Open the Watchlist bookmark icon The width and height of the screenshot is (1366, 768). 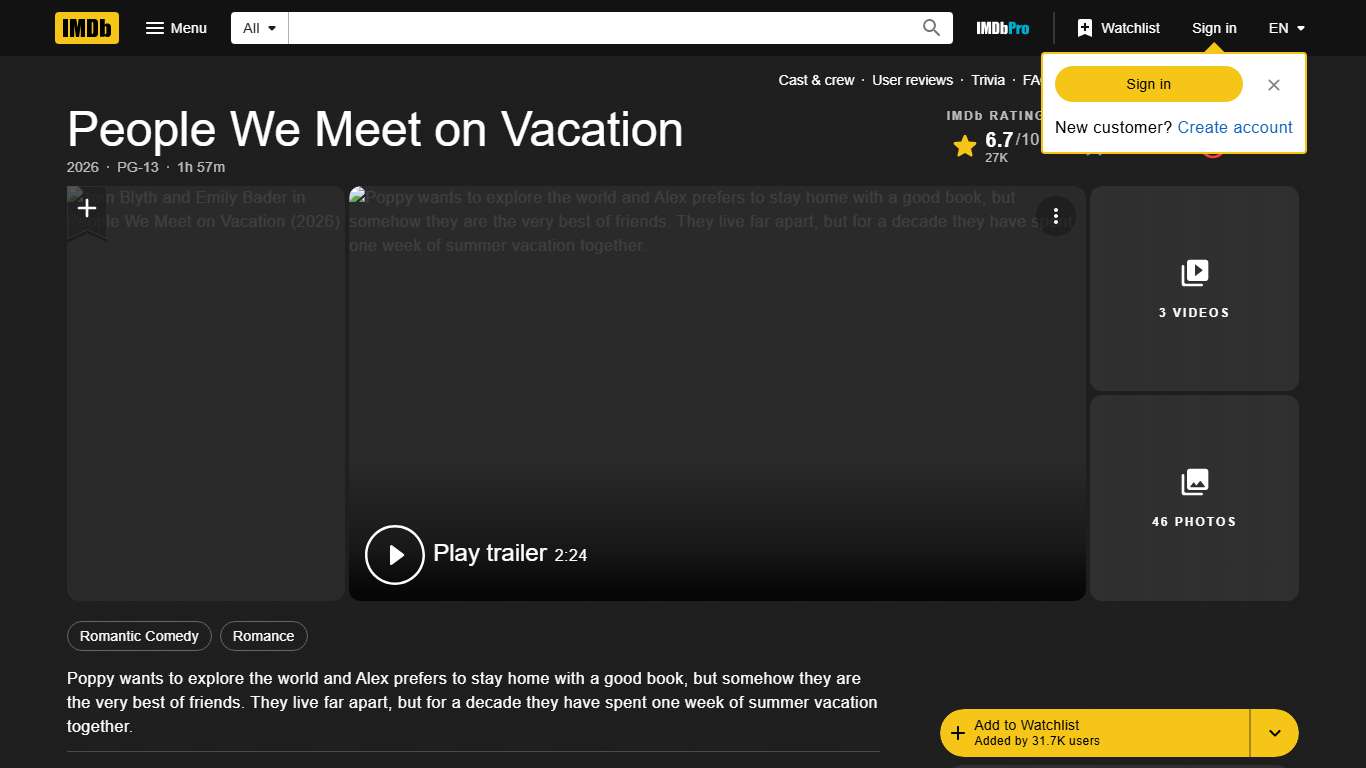point(1085,27)
